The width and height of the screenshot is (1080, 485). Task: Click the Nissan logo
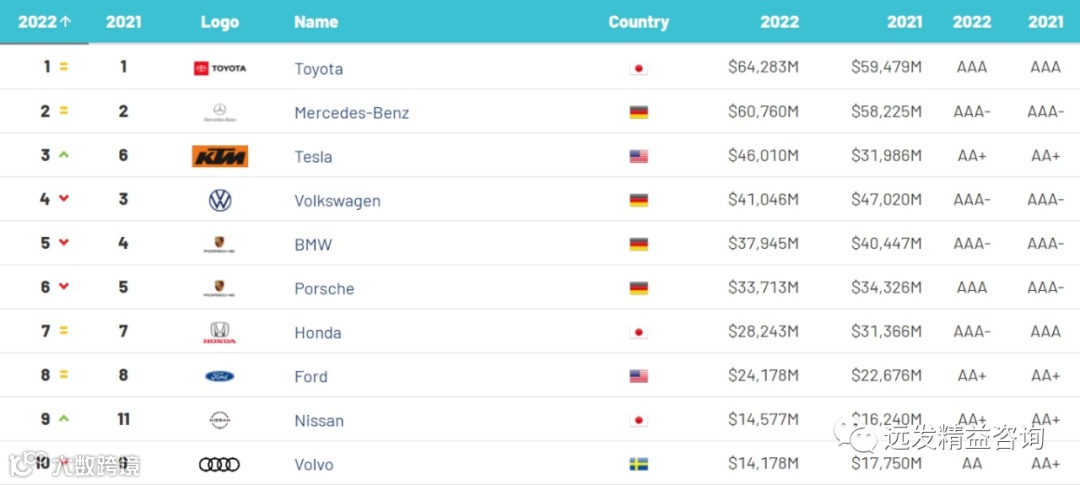[220, 421]
